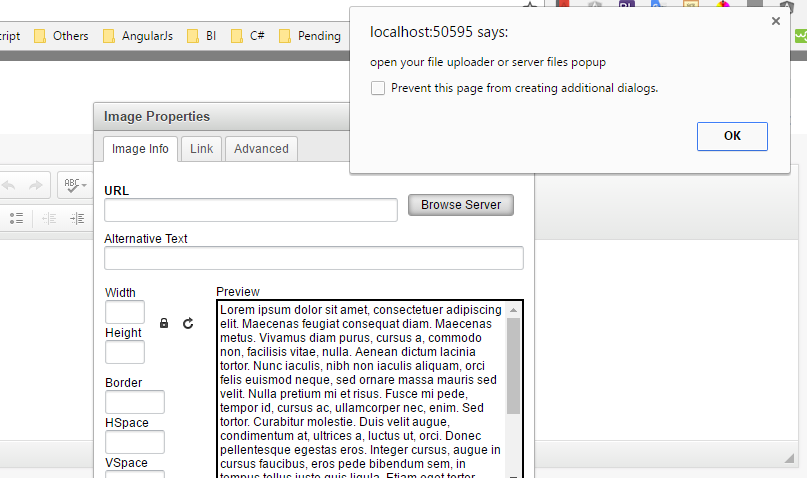
Task: Click the OK button in alert
Action: 732,136
